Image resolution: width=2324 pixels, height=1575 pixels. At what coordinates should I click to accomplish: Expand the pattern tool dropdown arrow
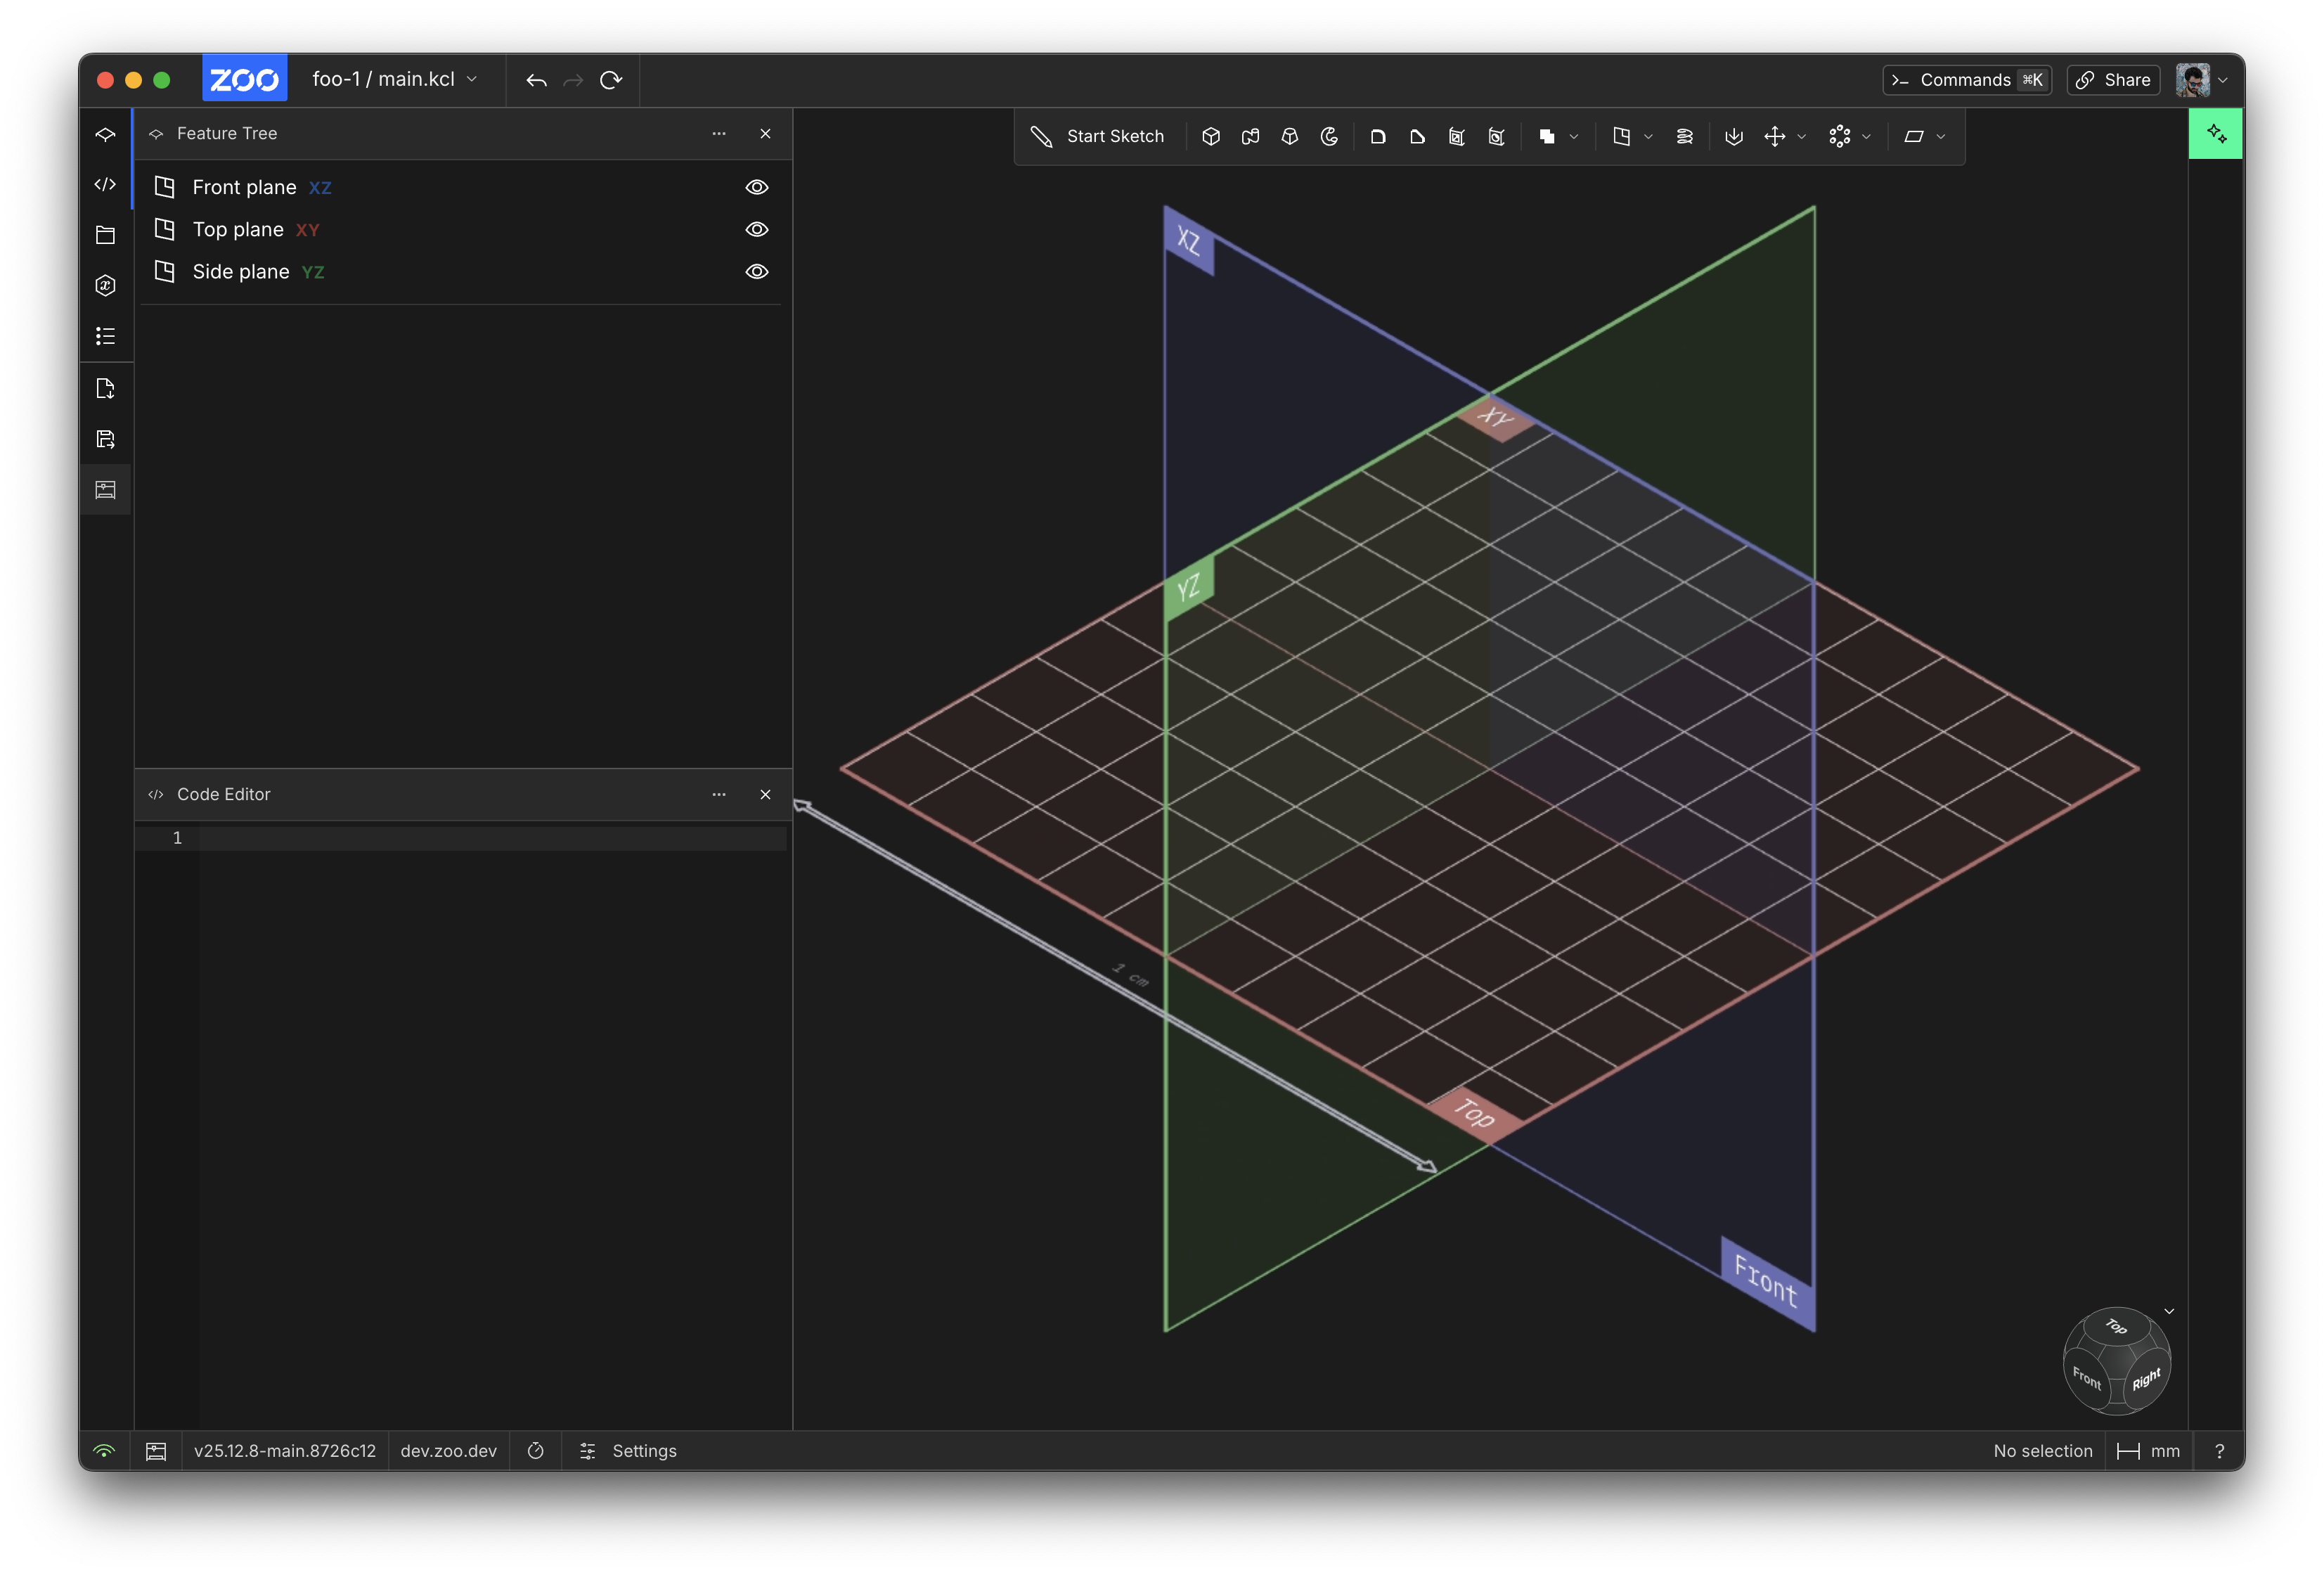tap(1866, 137)
